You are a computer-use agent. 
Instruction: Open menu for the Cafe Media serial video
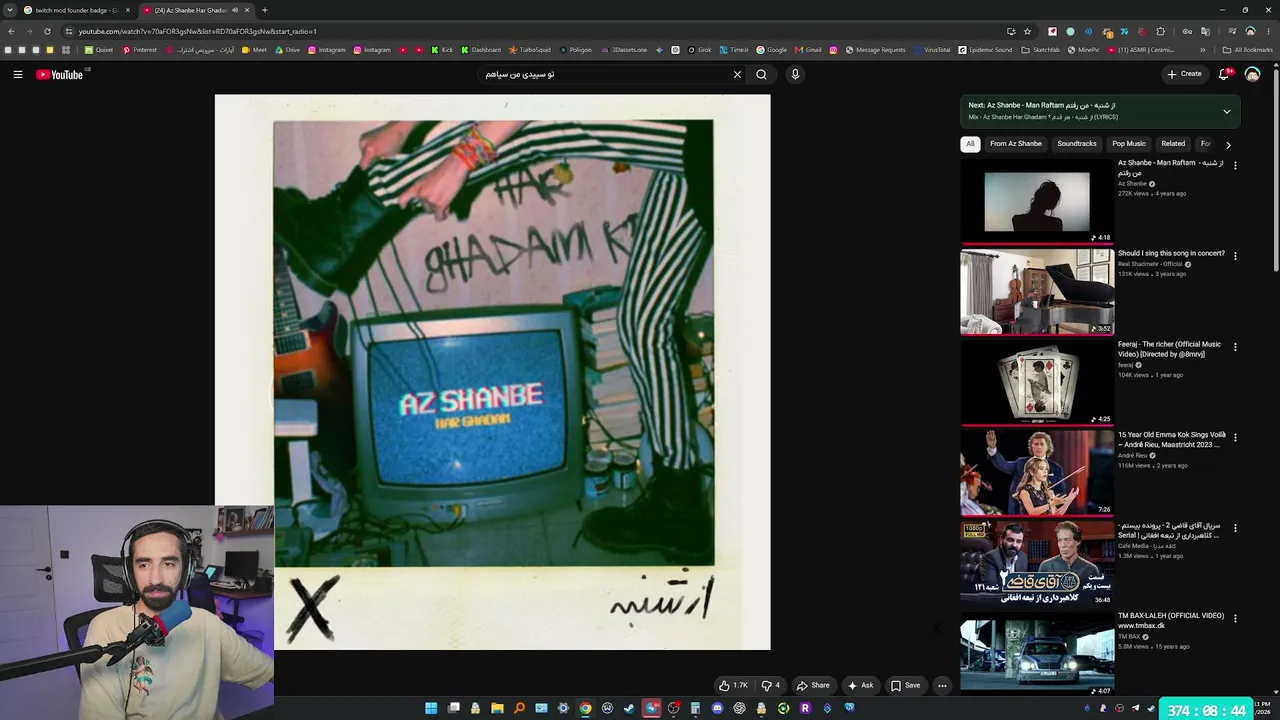(1235, 528)
